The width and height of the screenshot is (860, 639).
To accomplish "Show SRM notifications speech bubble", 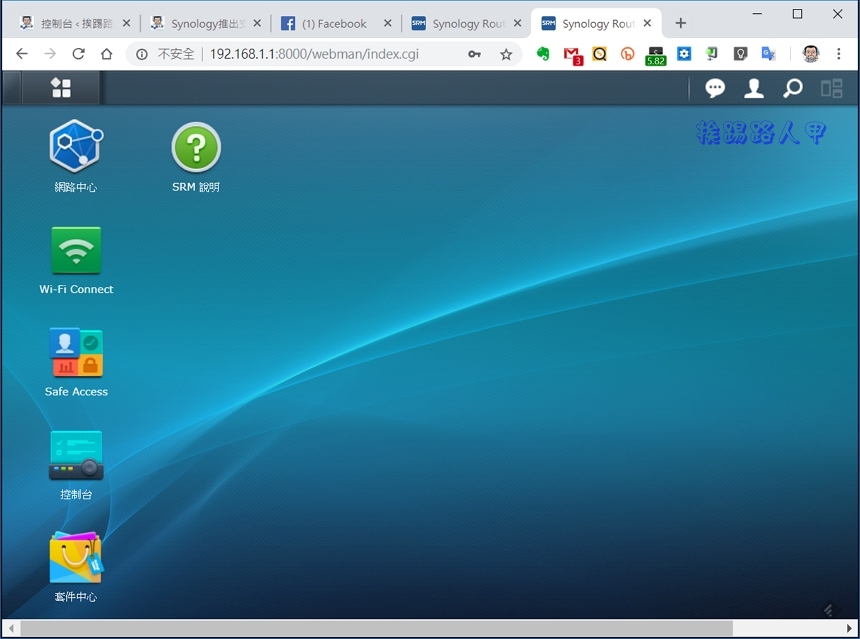I will 715,88.
